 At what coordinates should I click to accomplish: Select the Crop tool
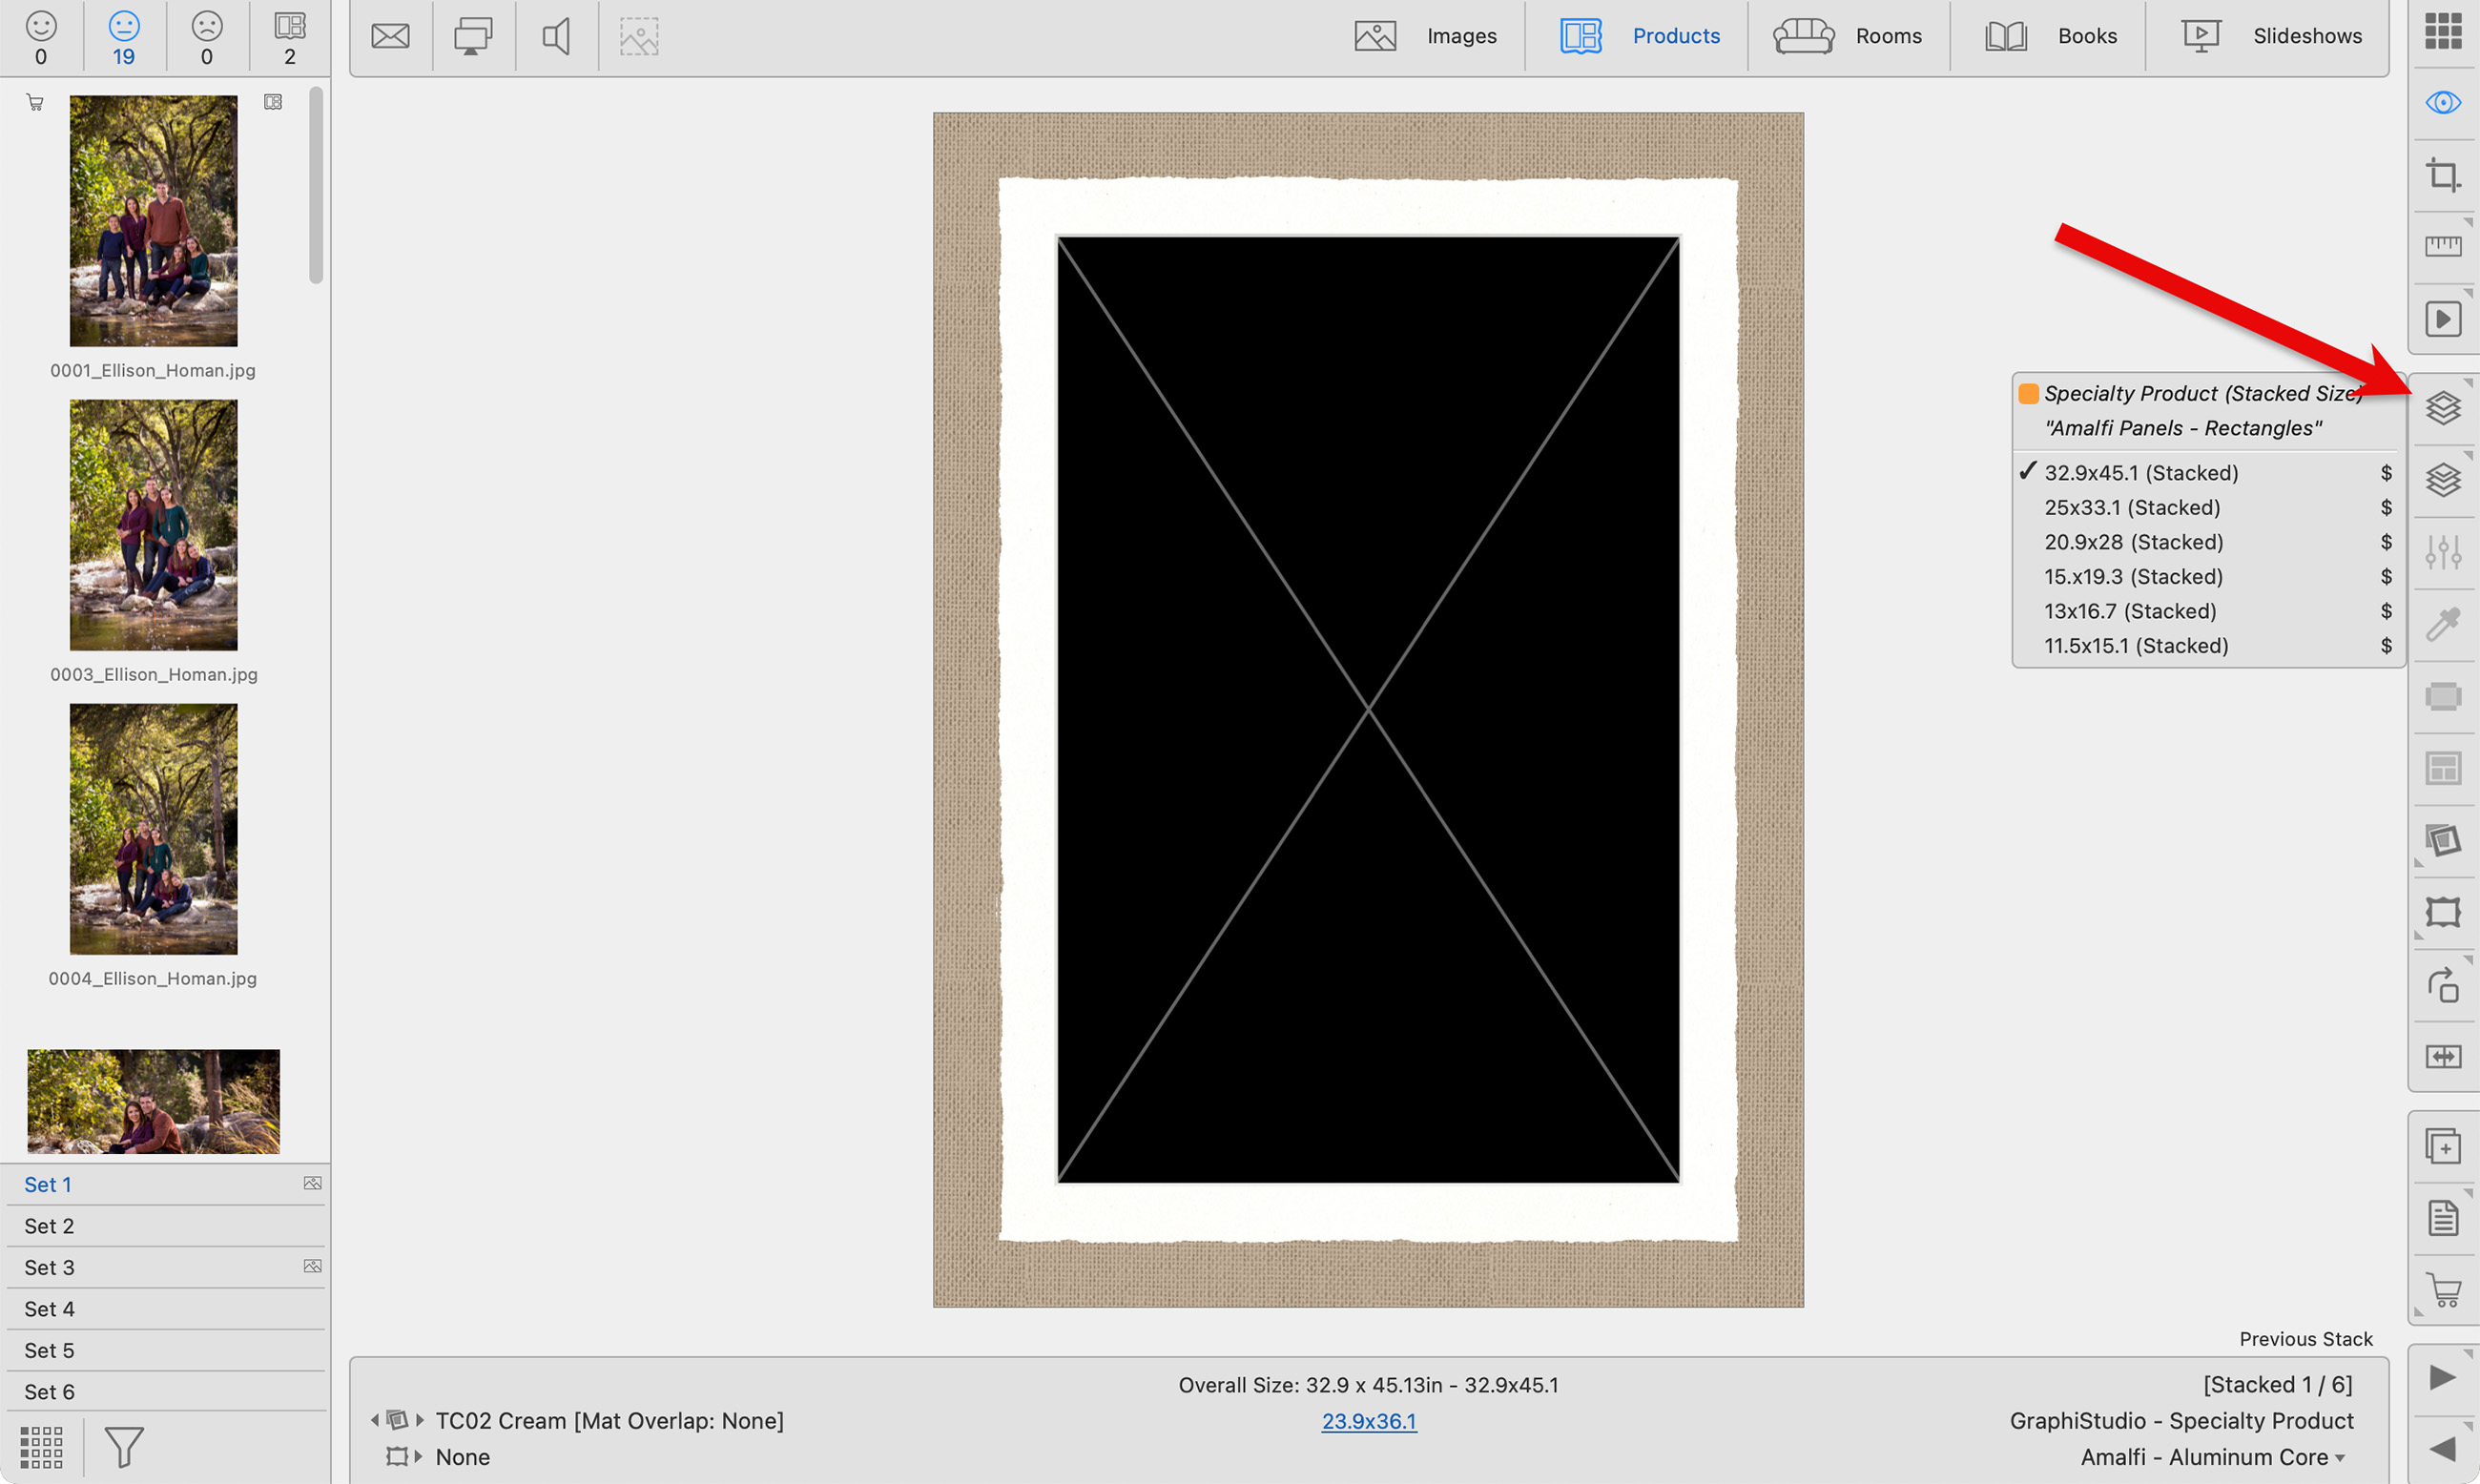click(2443, 175)
